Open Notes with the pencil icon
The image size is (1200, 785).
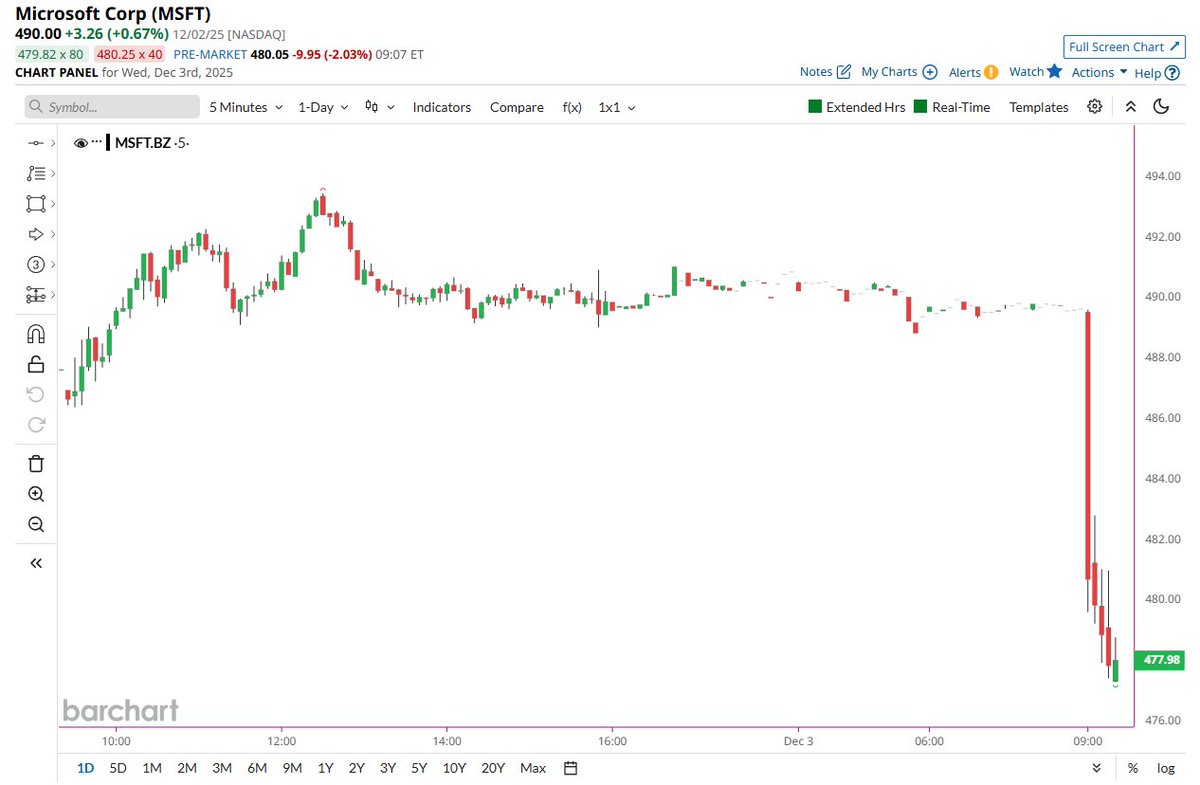click(x=826, y=72)
